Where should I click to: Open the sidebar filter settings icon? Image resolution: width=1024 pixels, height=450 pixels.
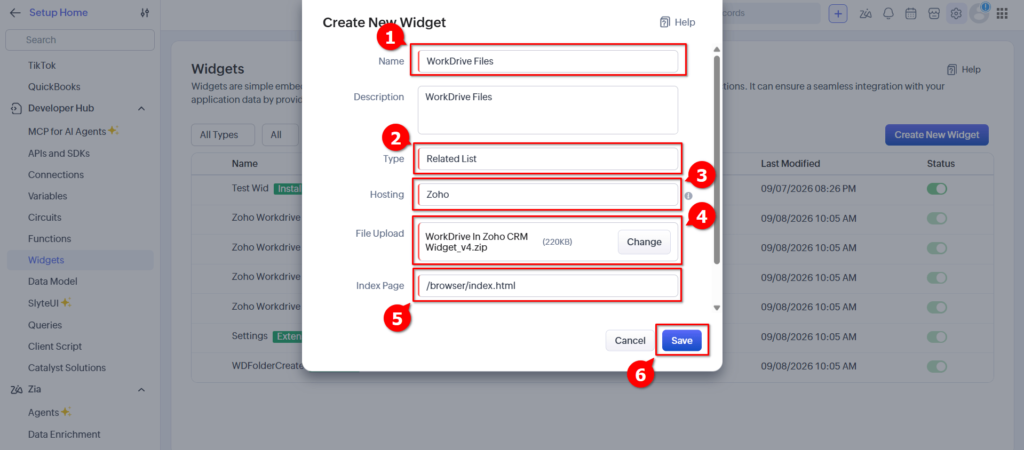144,13
